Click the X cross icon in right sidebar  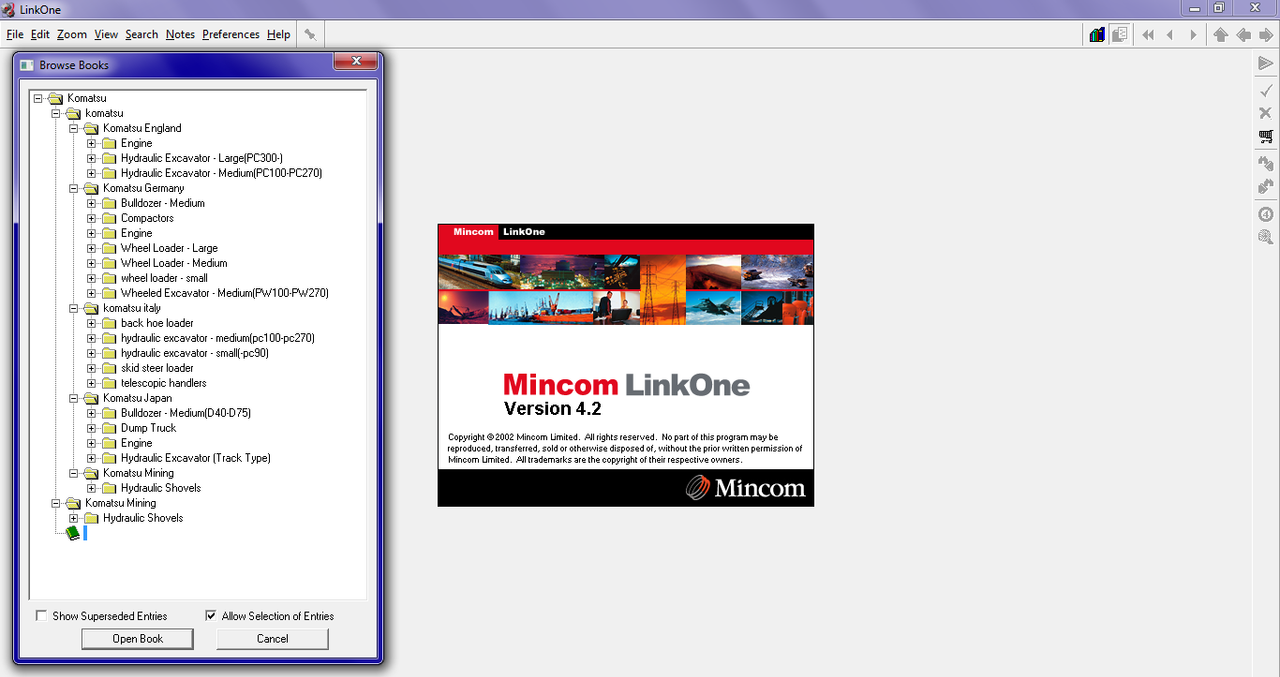click(x=1266, y=113)
